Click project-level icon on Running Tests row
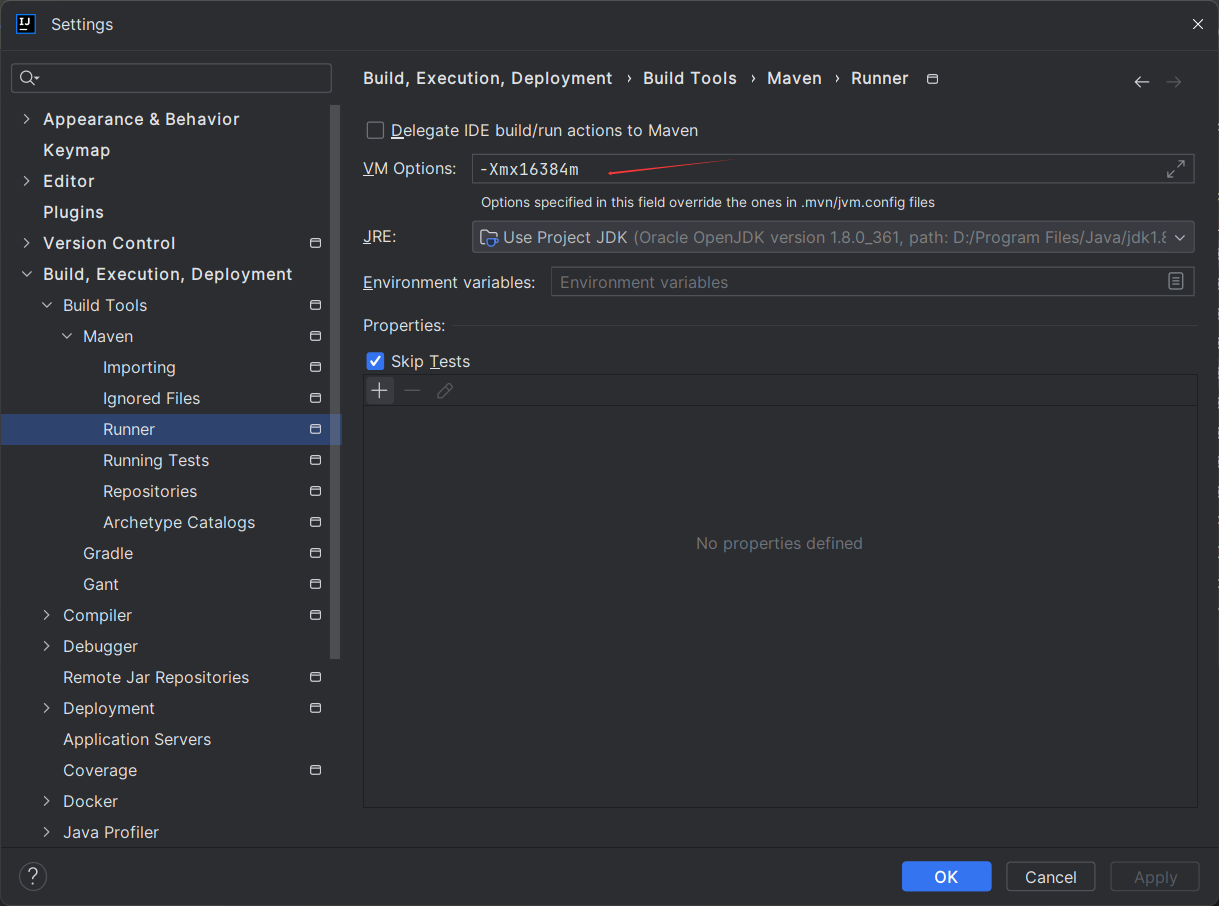Viewport: 1219px width, 906px height. click(x=315, y=460)
